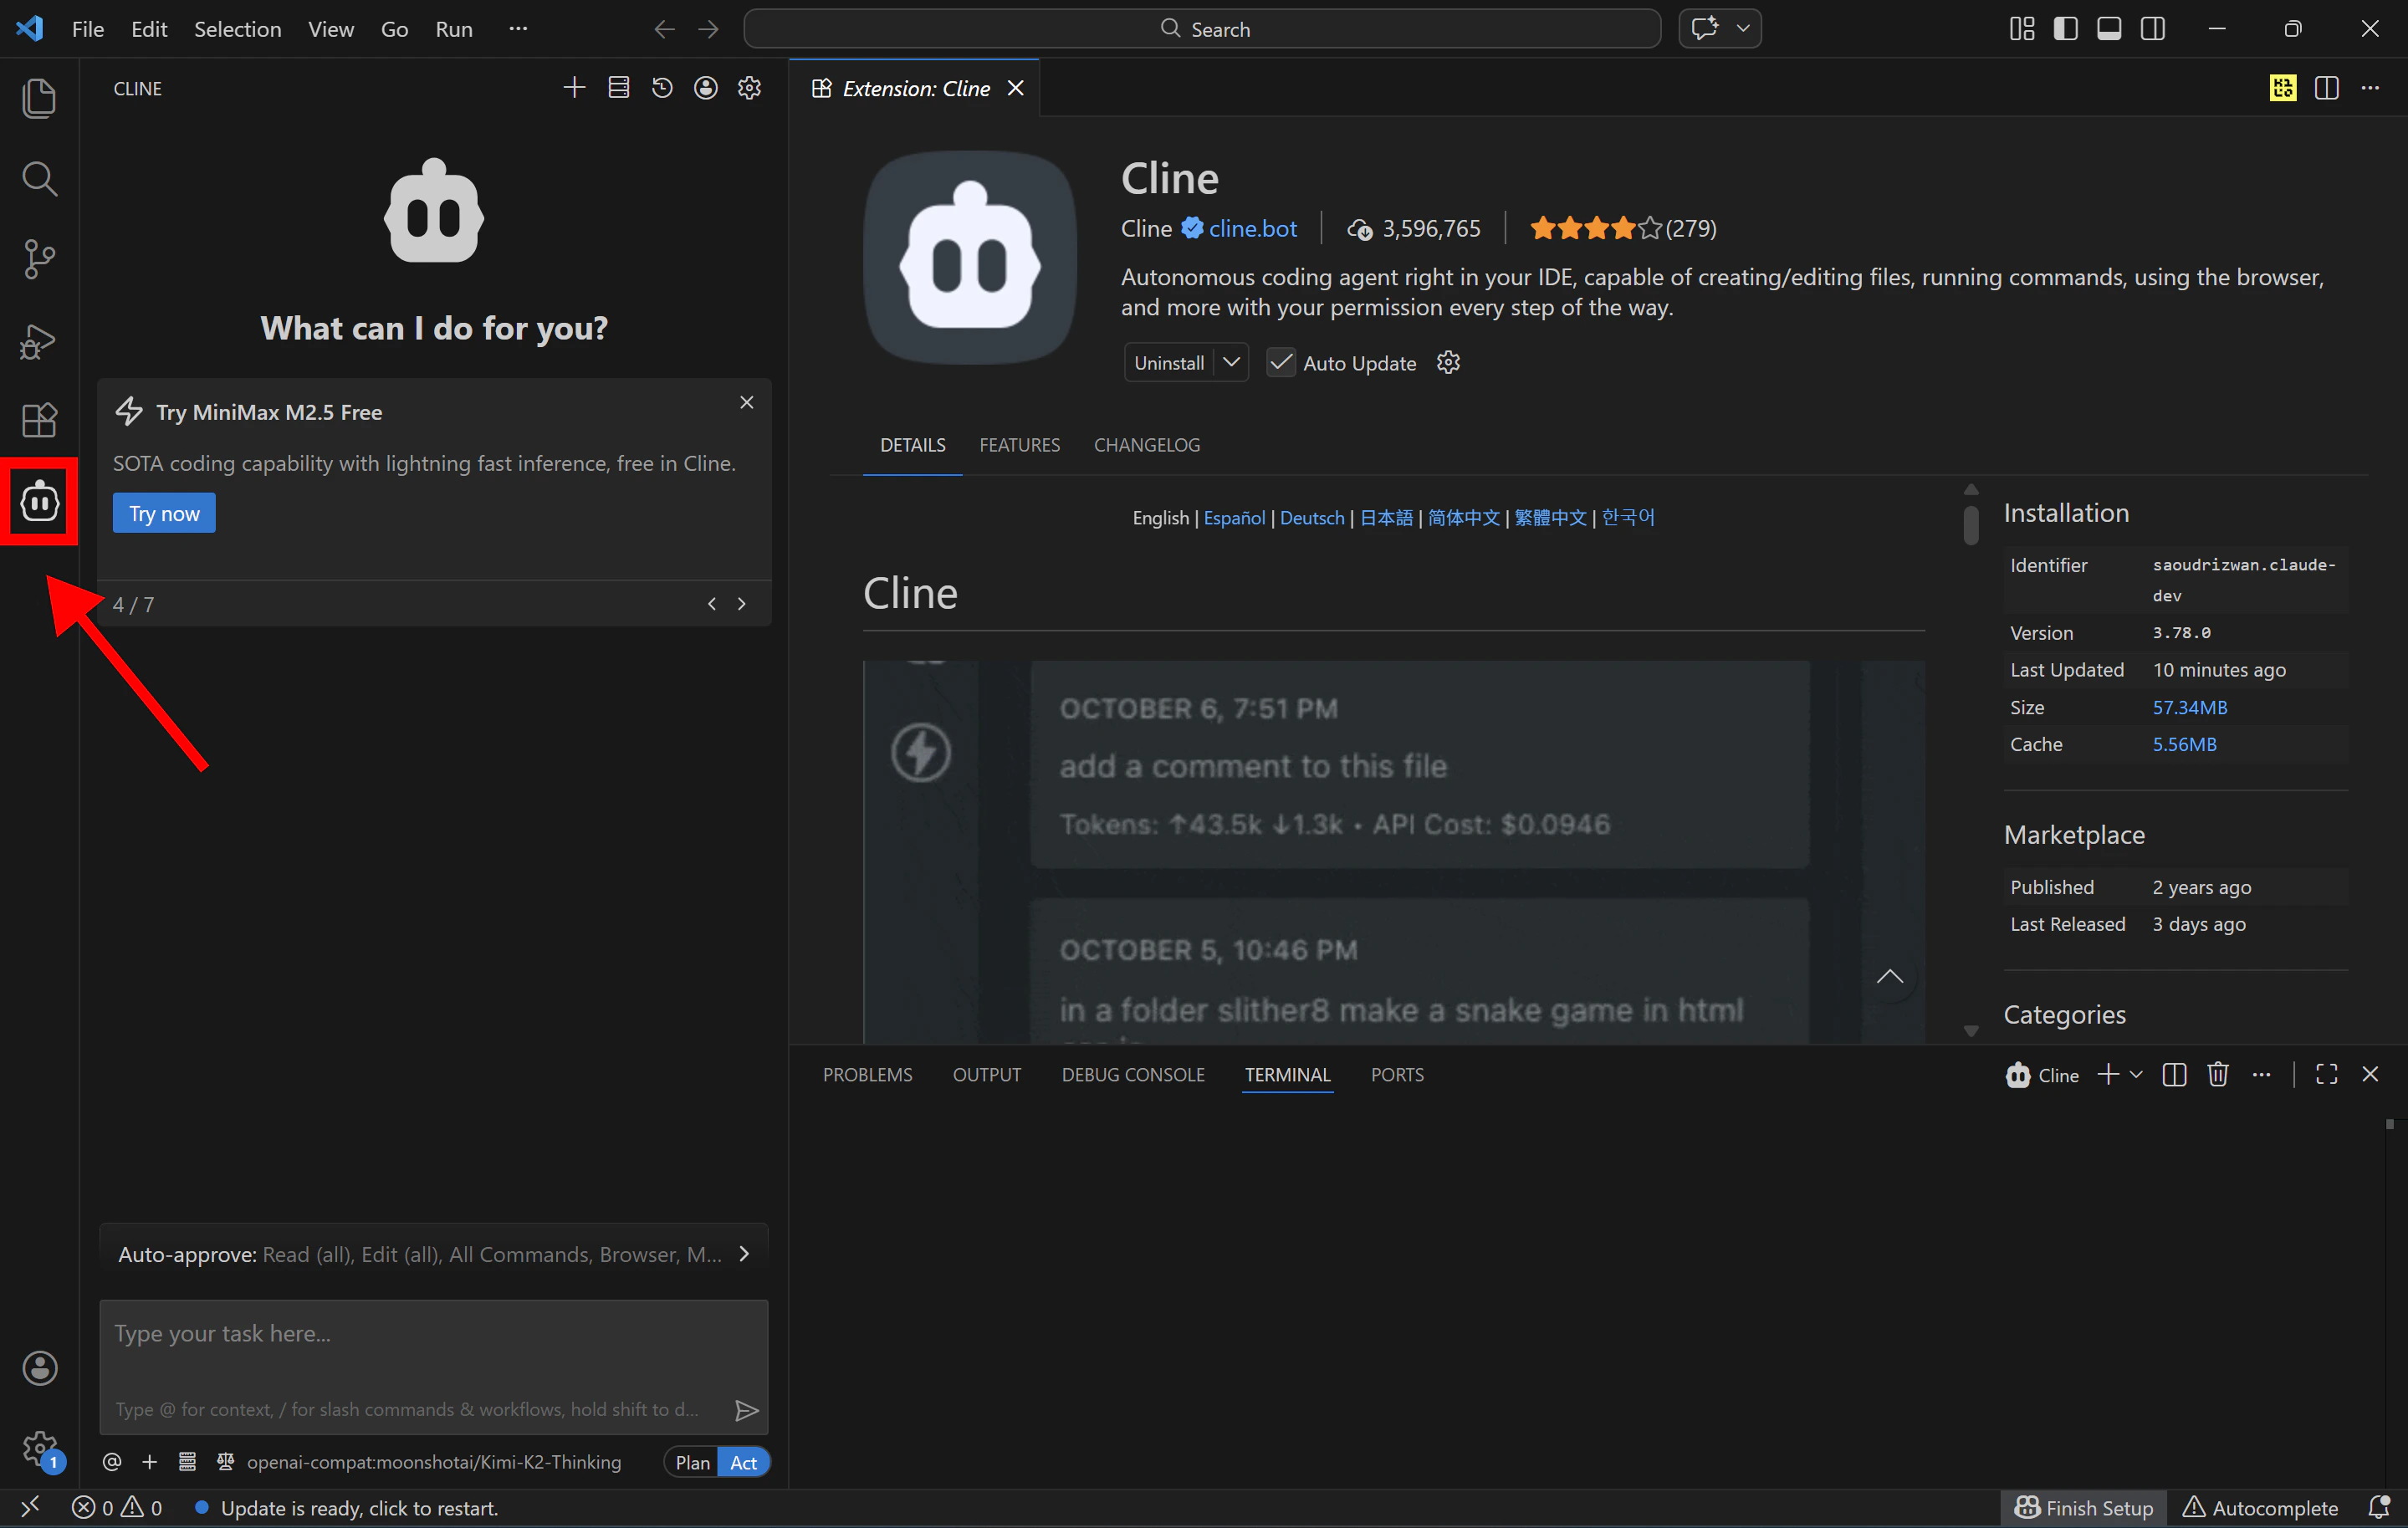Screen dimensions: 2408x1528
Task: Click the New Task plus icon
Action: (574, 88)
